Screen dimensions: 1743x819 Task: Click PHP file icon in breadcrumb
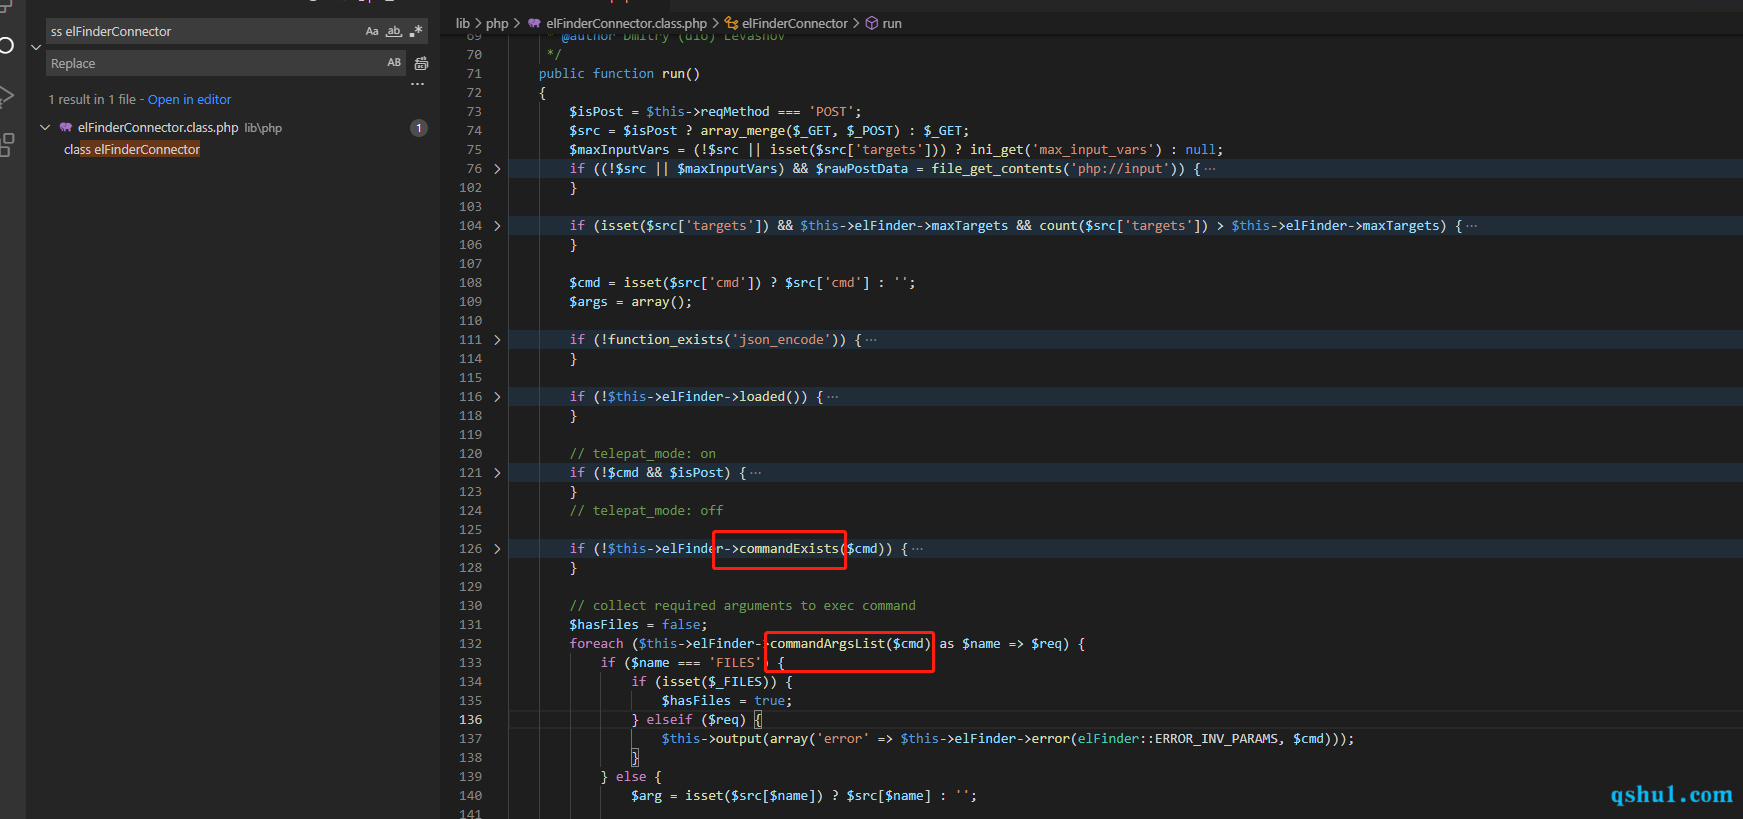coord(534,23)
